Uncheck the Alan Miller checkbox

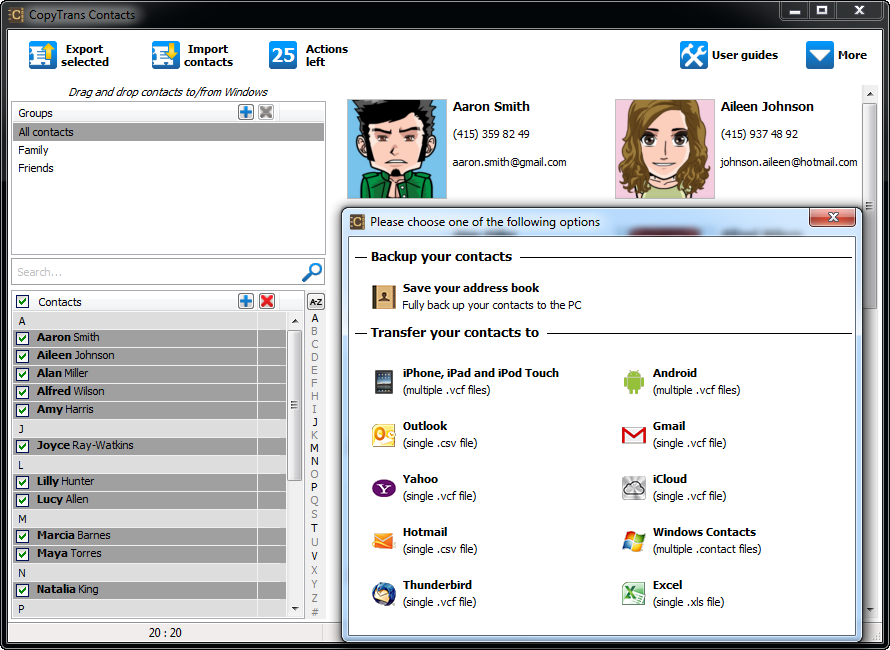[23, 374]
